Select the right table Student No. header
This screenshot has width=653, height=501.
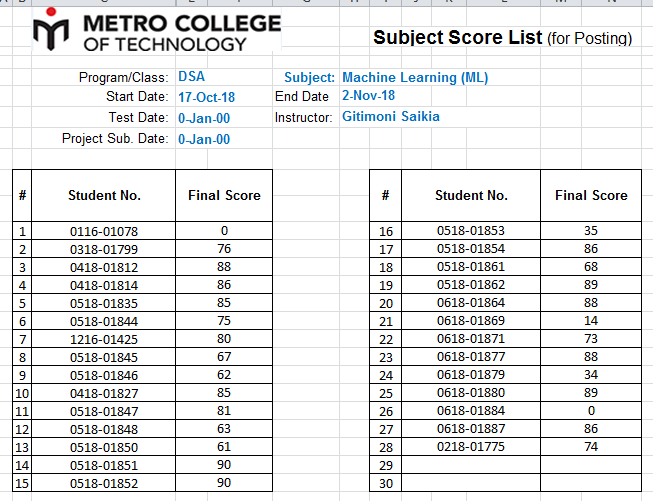click(471, 195)
